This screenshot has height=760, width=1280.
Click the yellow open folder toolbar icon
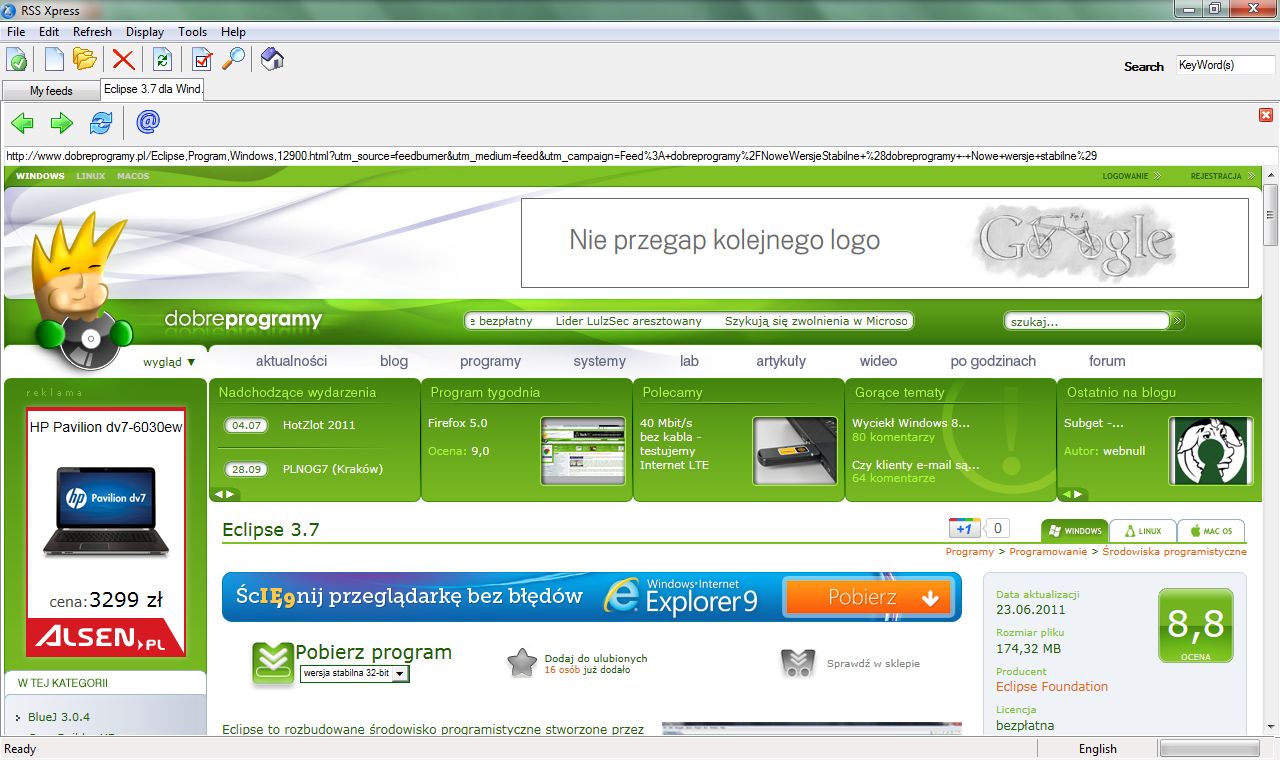tap(84, 59)
